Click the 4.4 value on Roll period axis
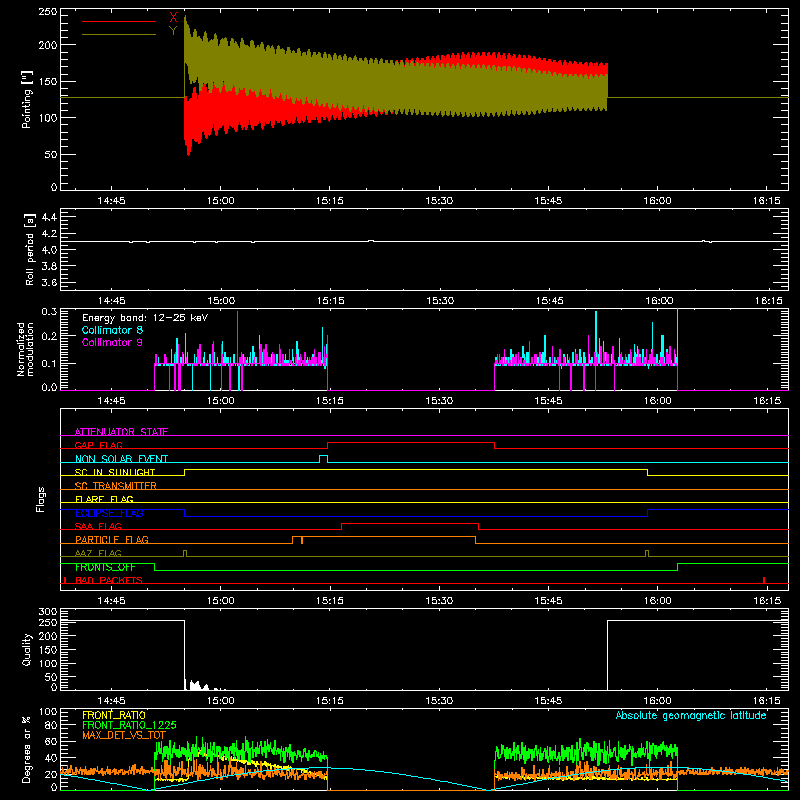Screen dimensions: 800x800 tap(49, 217)
